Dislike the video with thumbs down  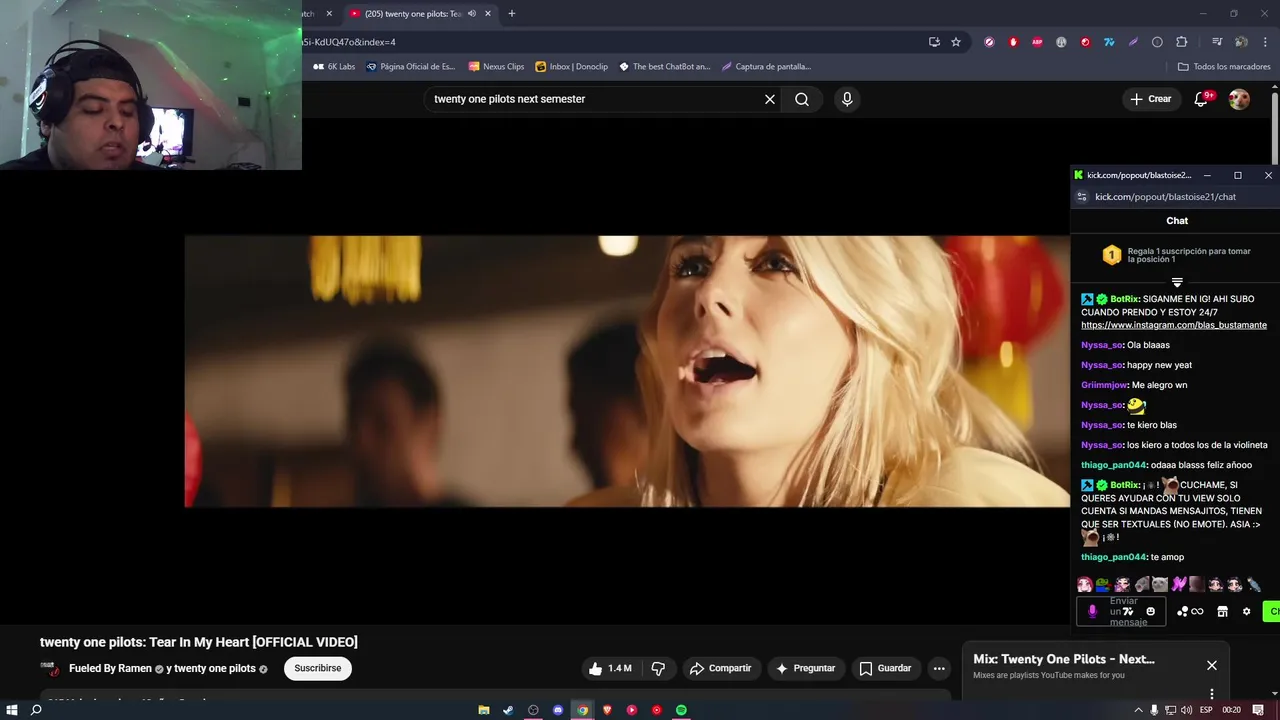(x=658, y=668)
